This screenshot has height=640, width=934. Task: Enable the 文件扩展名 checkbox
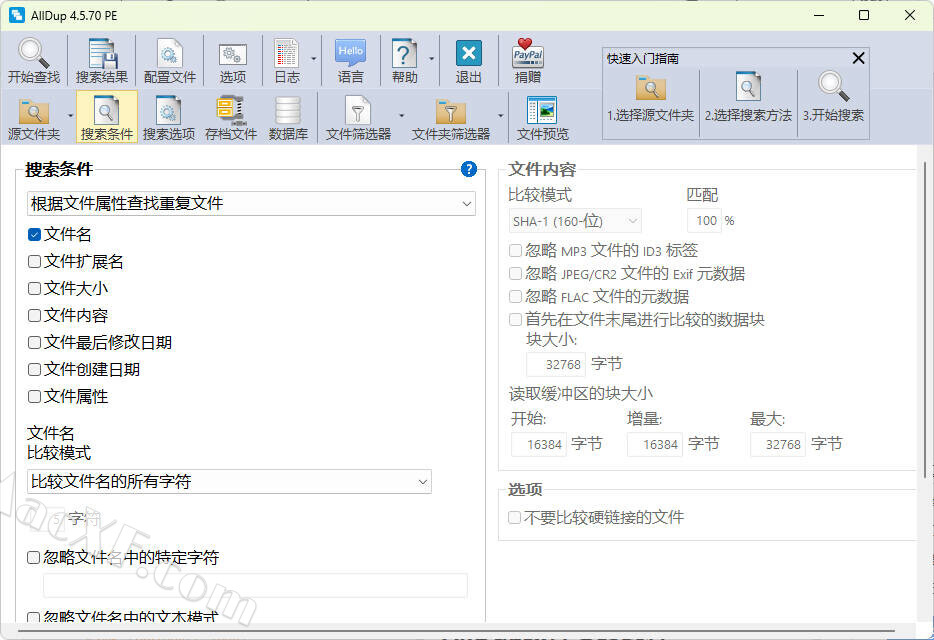click(35, 262)
